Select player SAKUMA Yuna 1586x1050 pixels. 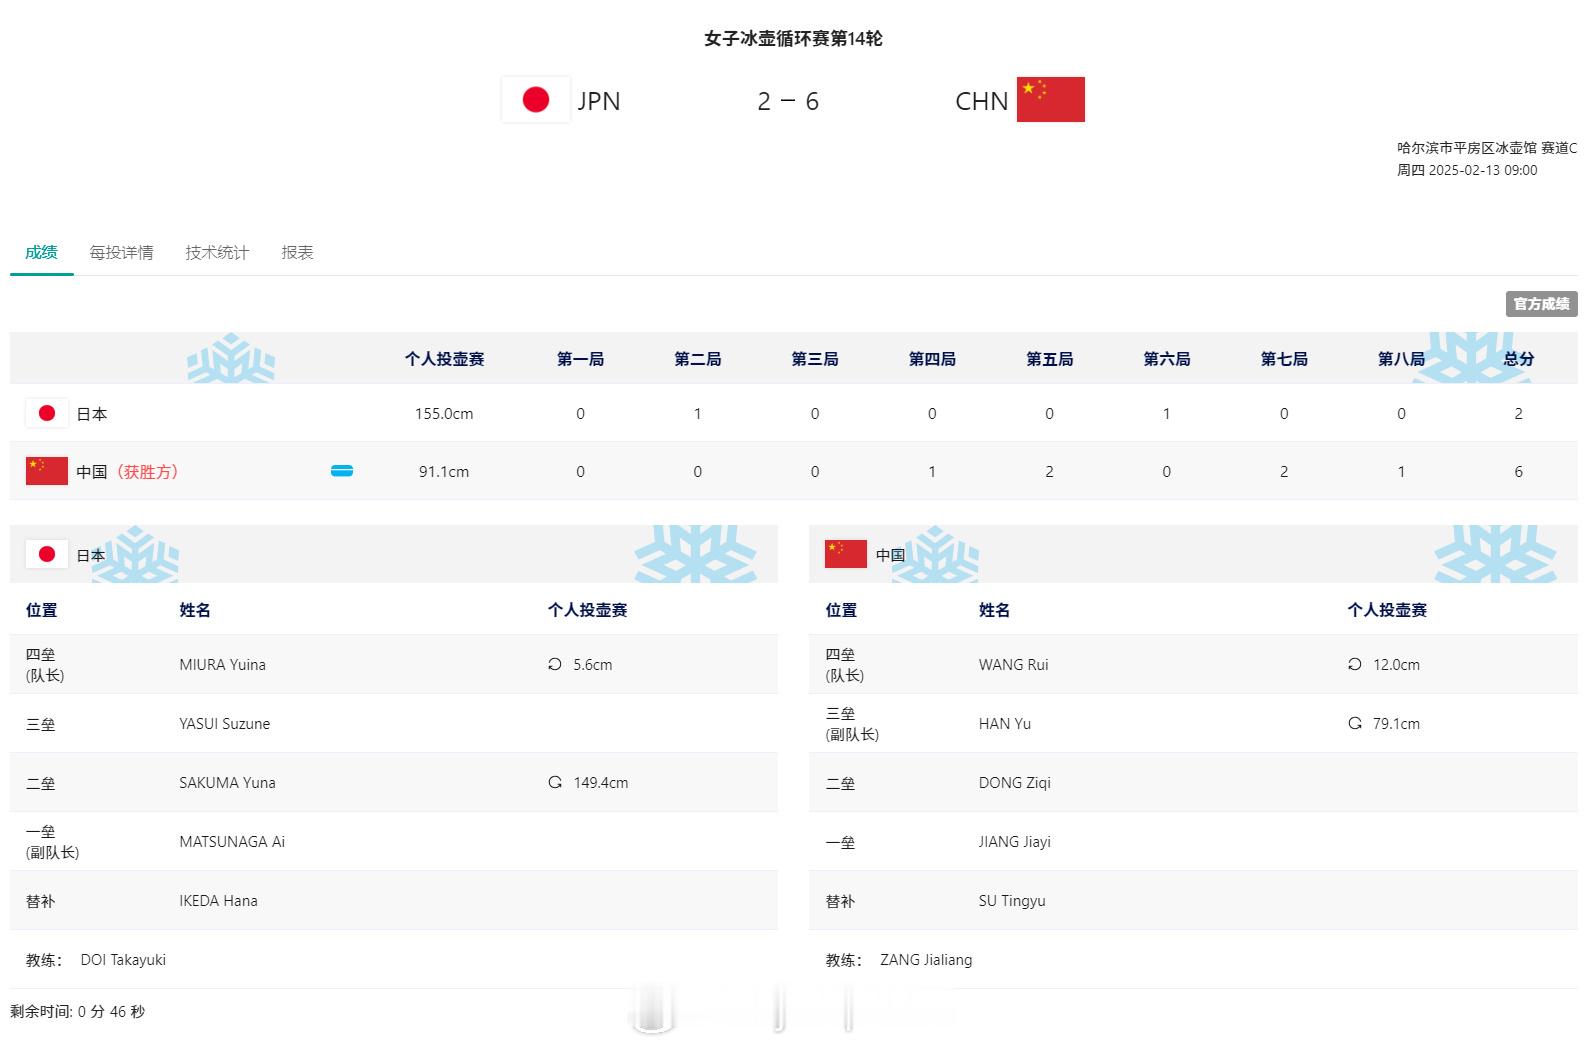tap(227, 783)
